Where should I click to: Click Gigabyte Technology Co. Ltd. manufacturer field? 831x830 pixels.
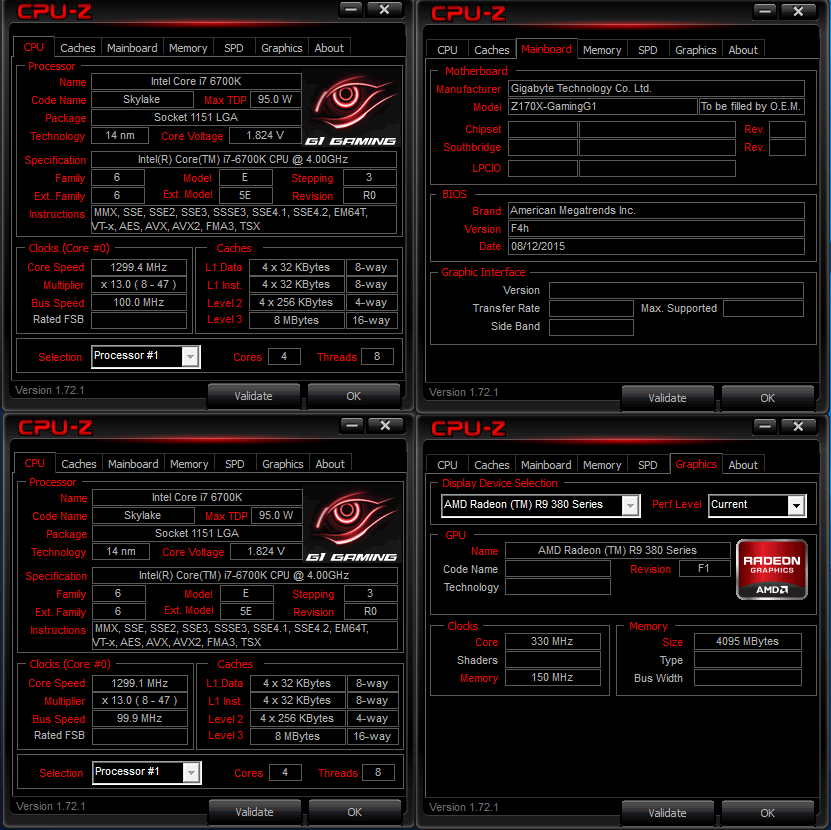(656, 88)
